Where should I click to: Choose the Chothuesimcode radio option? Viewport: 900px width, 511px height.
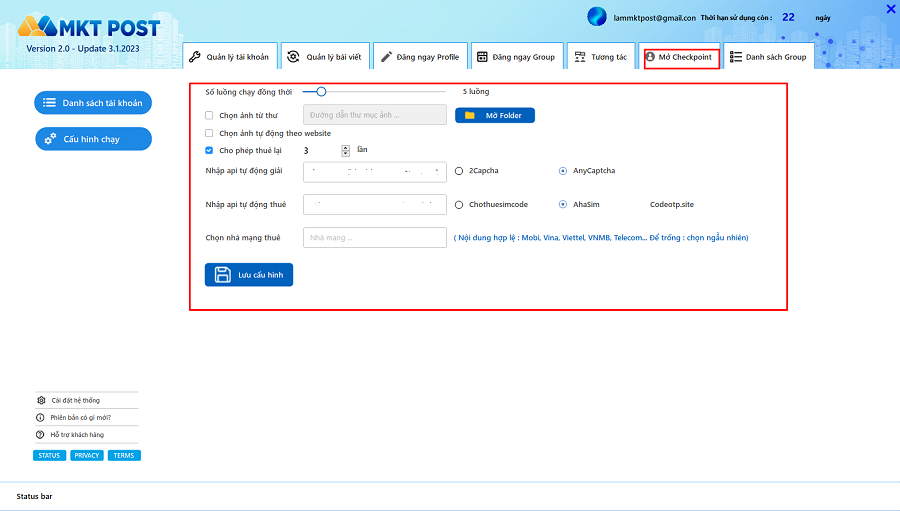coord(459,204)
